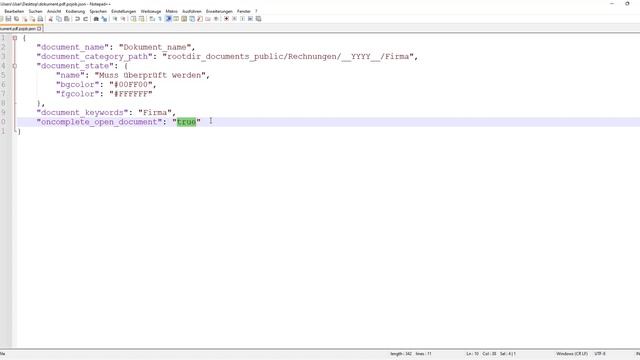The width and height of the screenshot is (640, 360).
Task: Click the Zoom Out toolbar icon
Action: coord(123,19)
